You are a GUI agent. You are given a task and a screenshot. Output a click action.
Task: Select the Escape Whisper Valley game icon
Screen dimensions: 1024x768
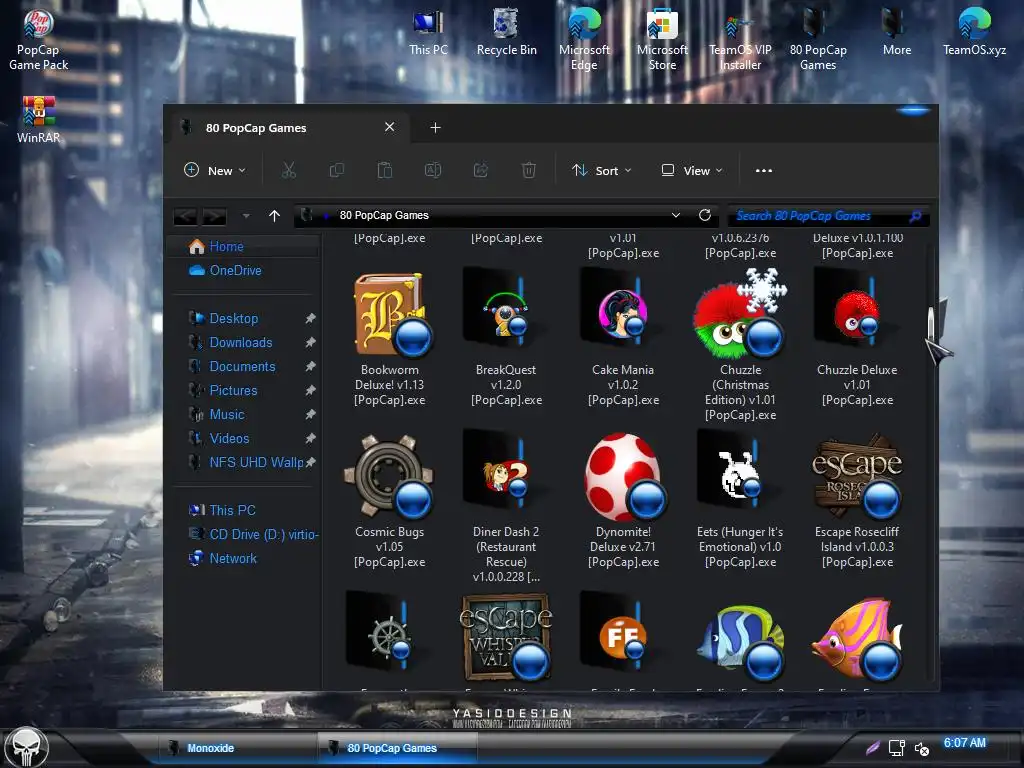pos(506,638)
